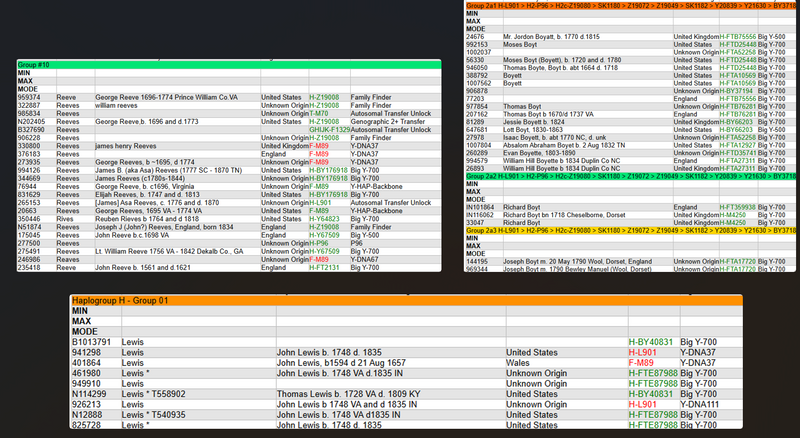Select 'Absalom Abraham Boyet b. 2 Aug 1832 TN'
The image size is (800, 438).
point(564,145)
